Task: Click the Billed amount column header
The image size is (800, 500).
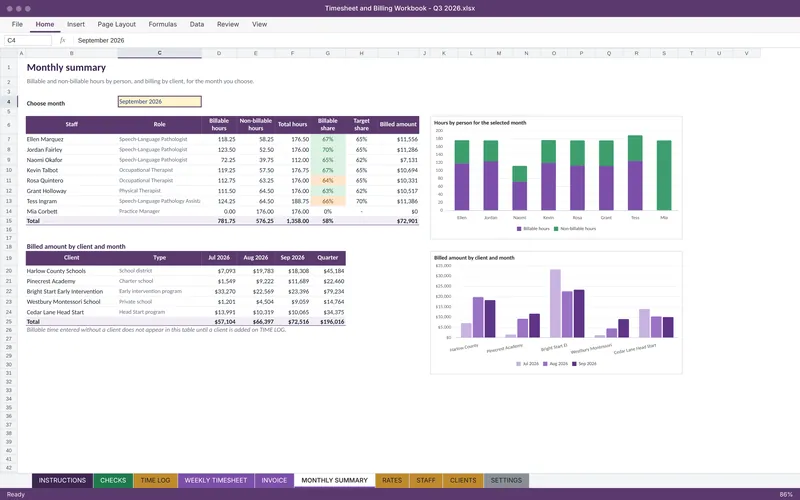Action: [x=398, y=124]
